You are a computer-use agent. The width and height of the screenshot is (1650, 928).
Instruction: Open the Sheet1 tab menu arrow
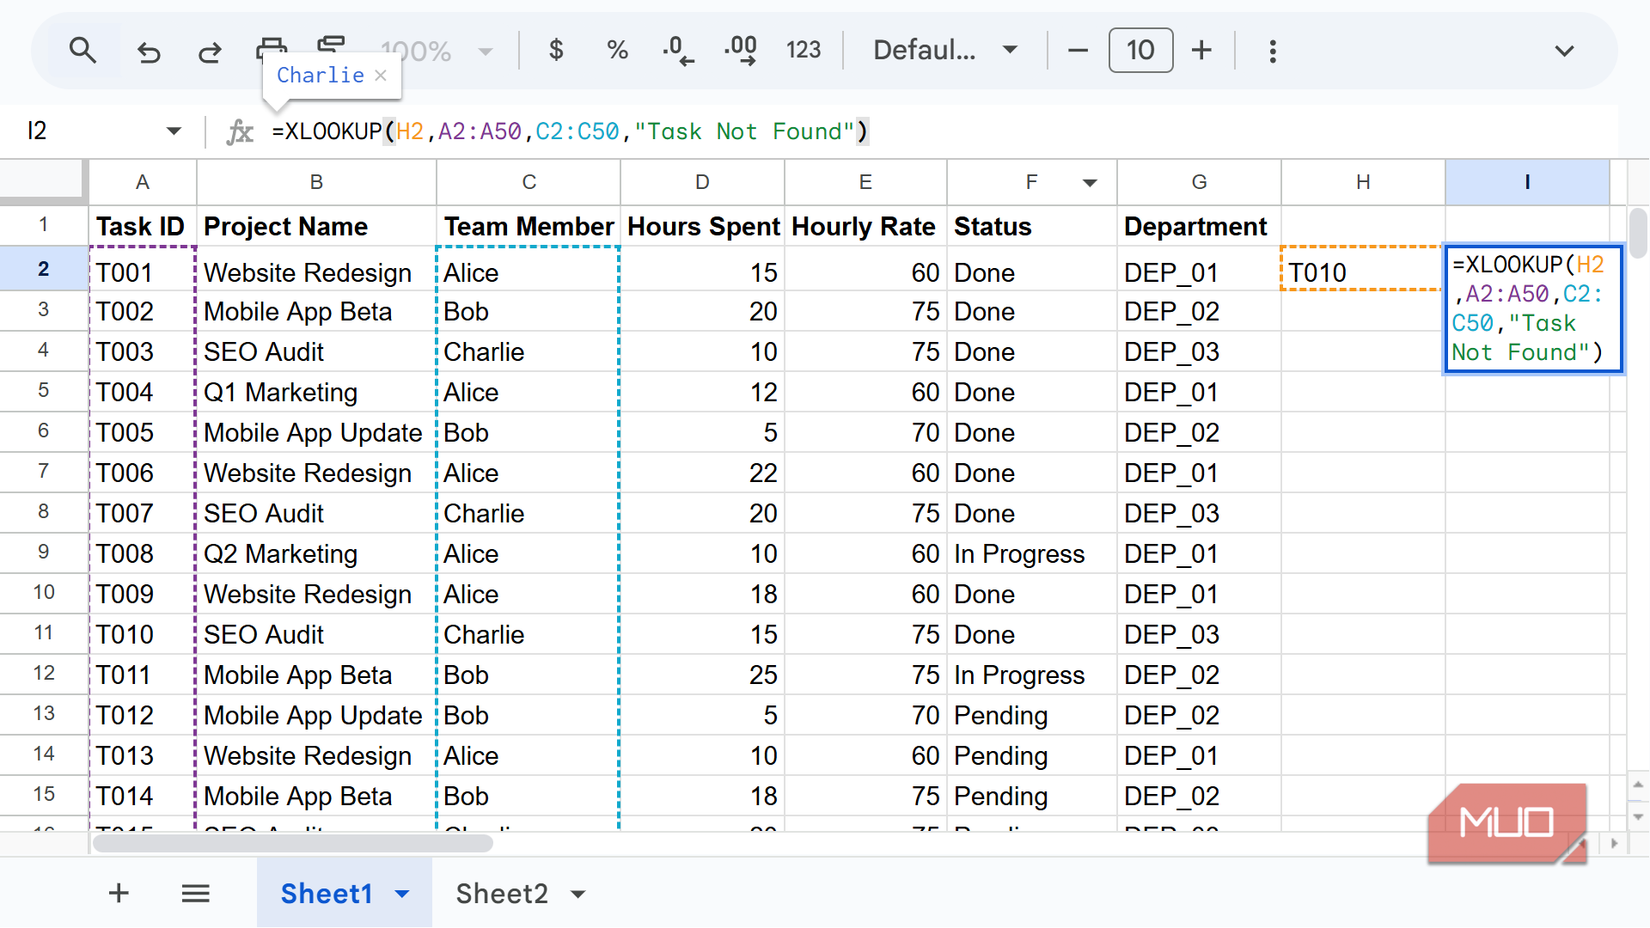403,893
